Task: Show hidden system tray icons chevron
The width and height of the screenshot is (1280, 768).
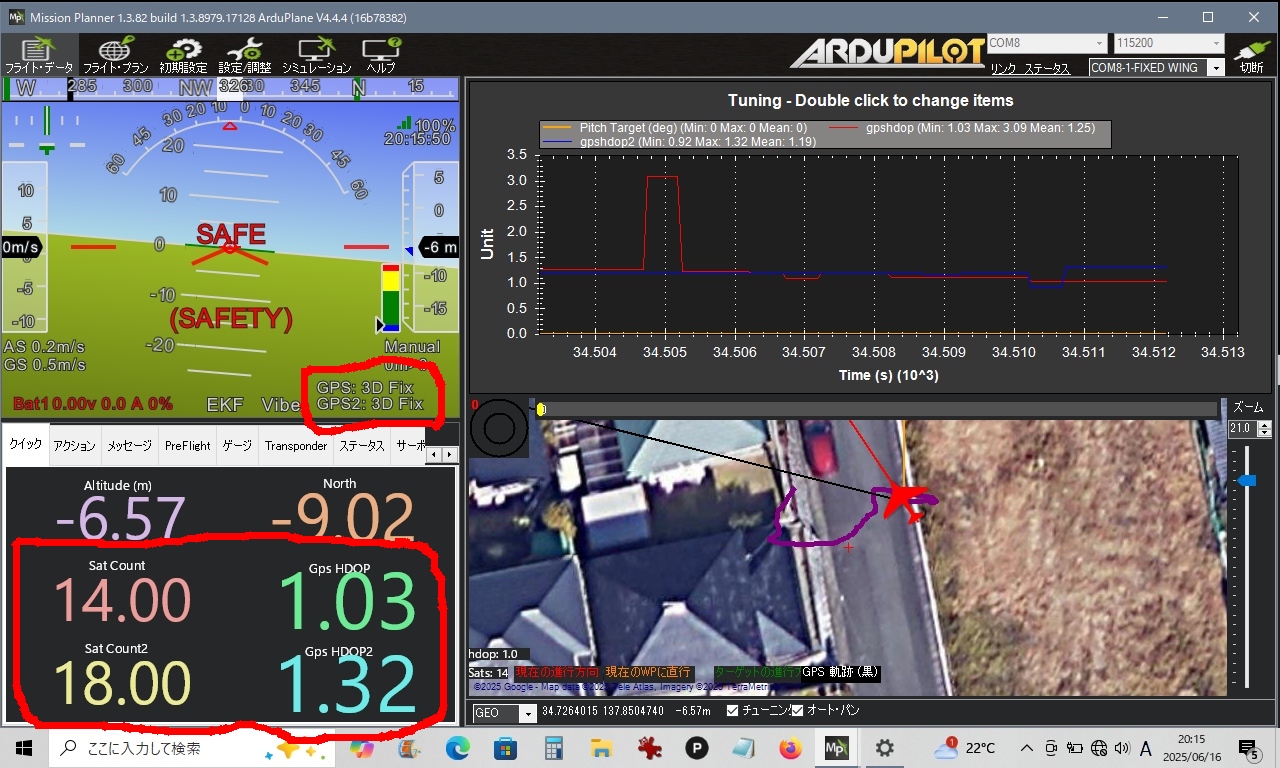Action: point(1026,748)
